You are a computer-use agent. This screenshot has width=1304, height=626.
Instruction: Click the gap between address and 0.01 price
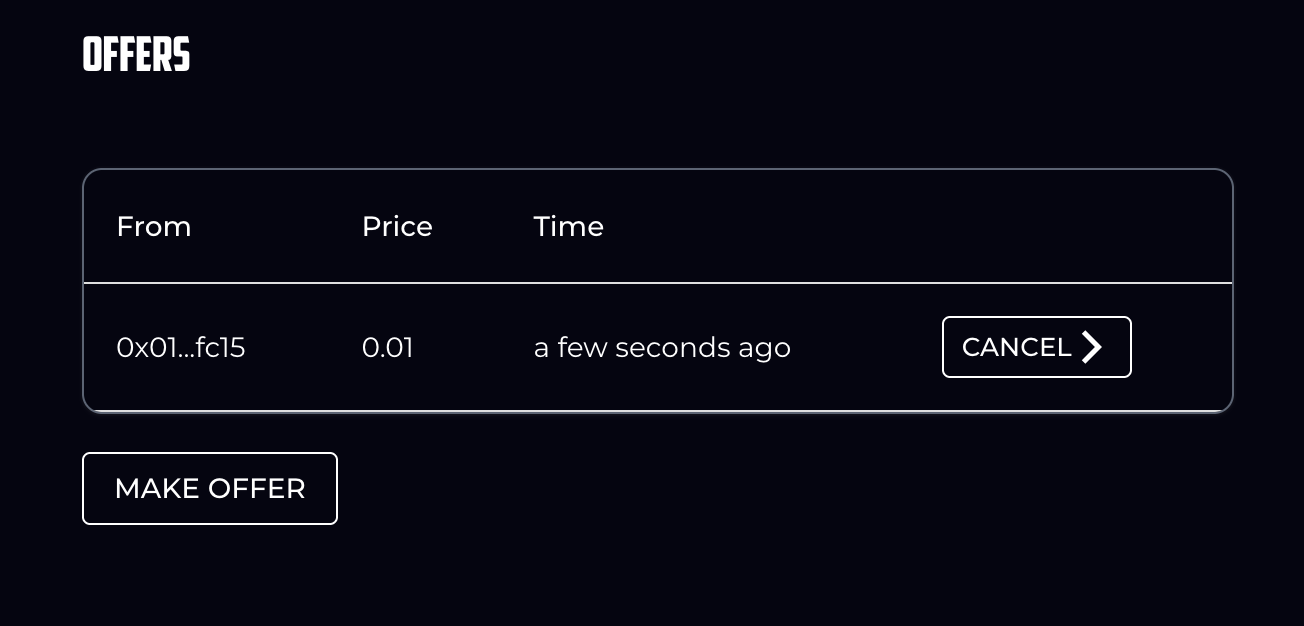(303, 348)
